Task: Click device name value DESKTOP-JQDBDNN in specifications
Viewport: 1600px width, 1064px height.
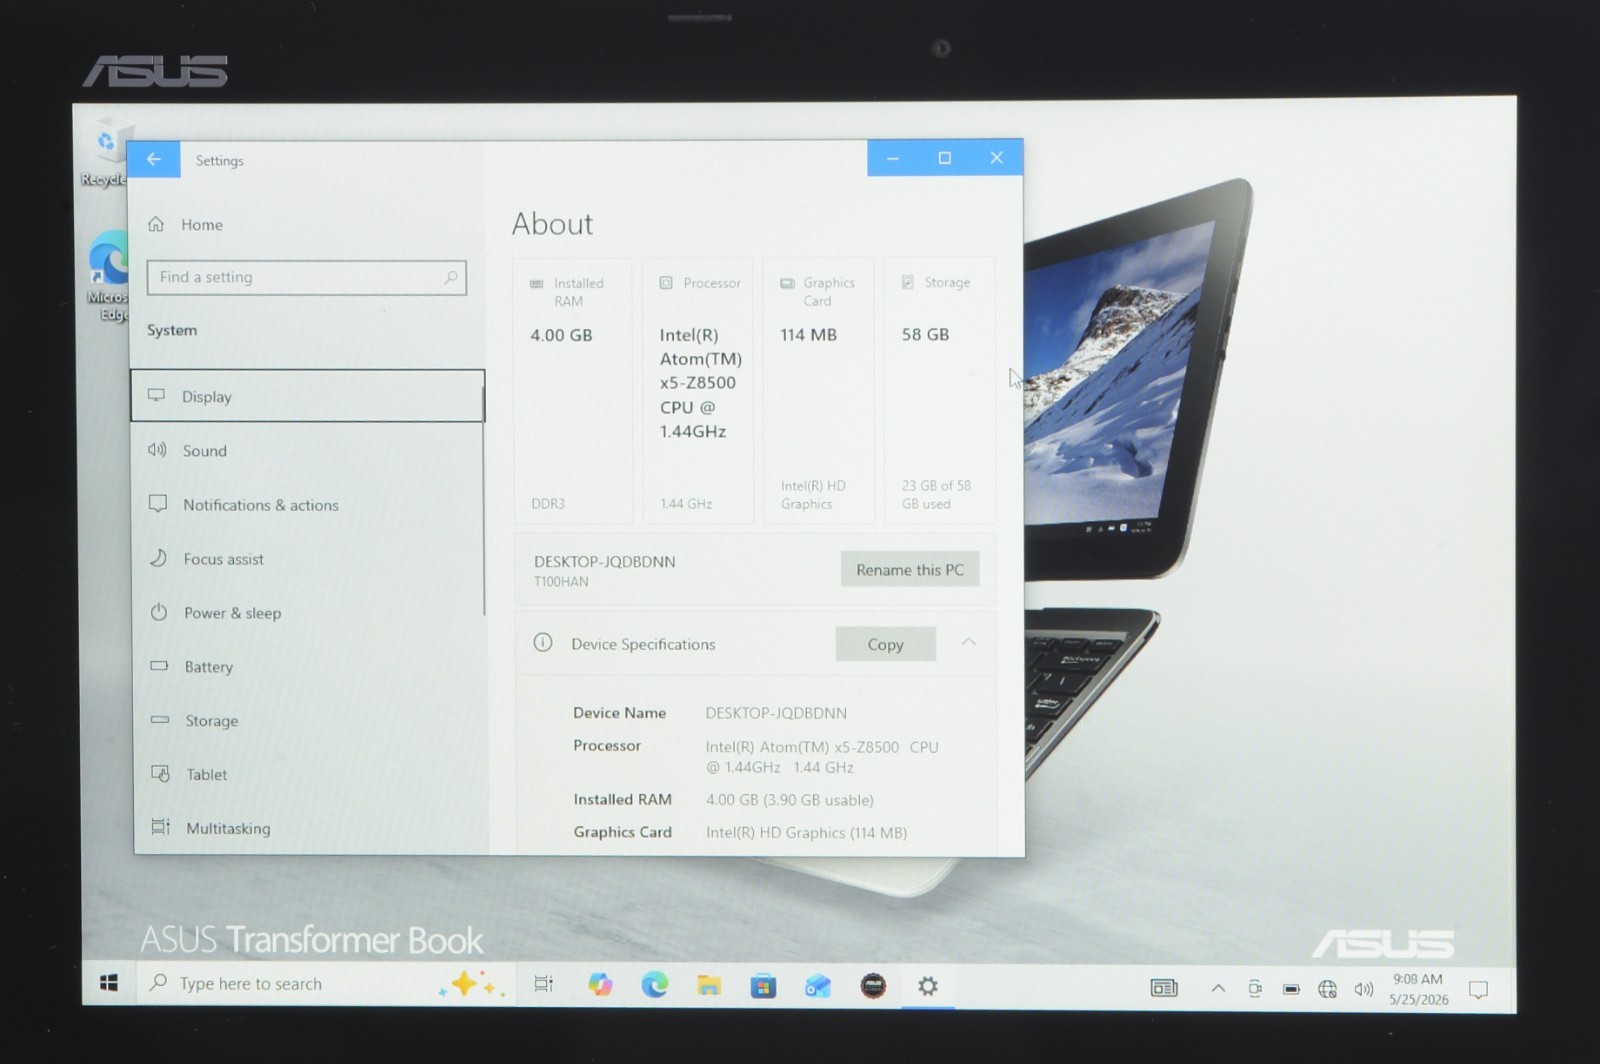Action: click(776, 713)
